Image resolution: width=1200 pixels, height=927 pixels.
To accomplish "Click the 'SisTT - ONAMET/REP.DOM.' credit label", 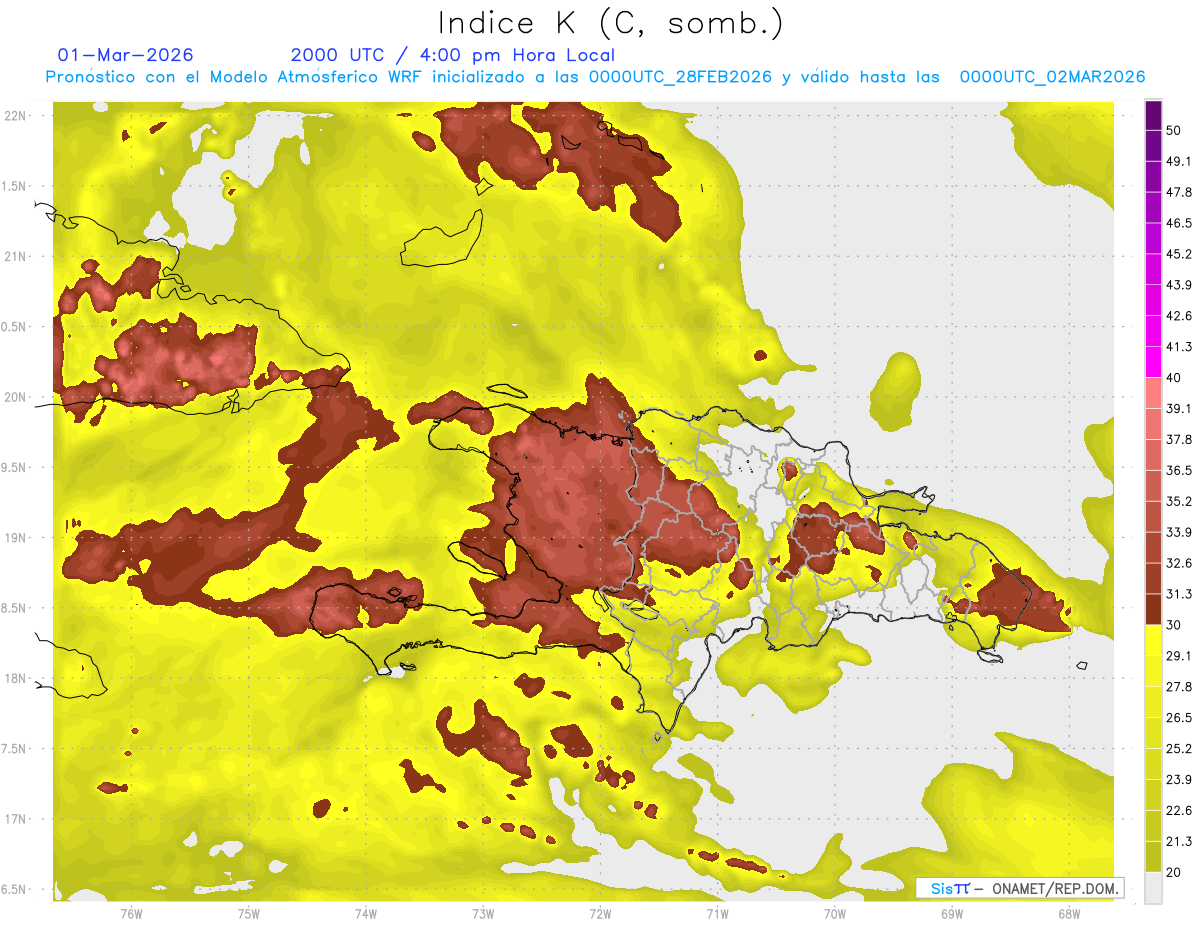I will (1019, 888).
